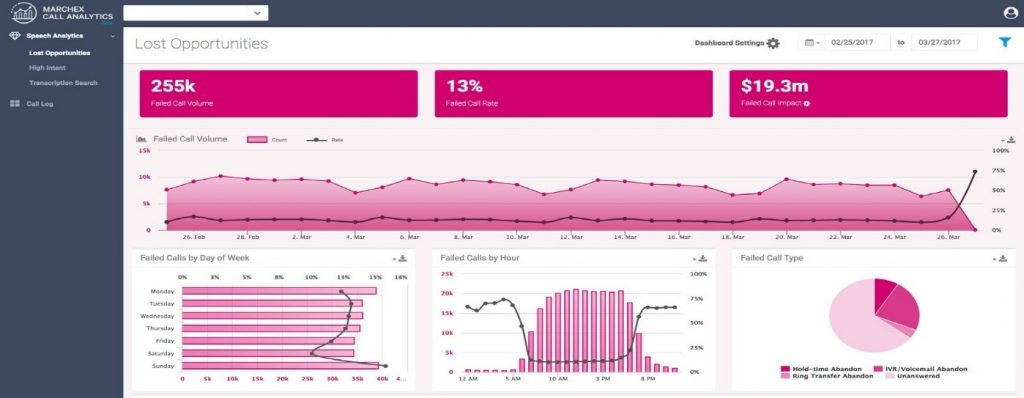The height and width of the screenshot is (398, 1024).
Task: Open the user account profile icon
Action: click(1010, 12)
